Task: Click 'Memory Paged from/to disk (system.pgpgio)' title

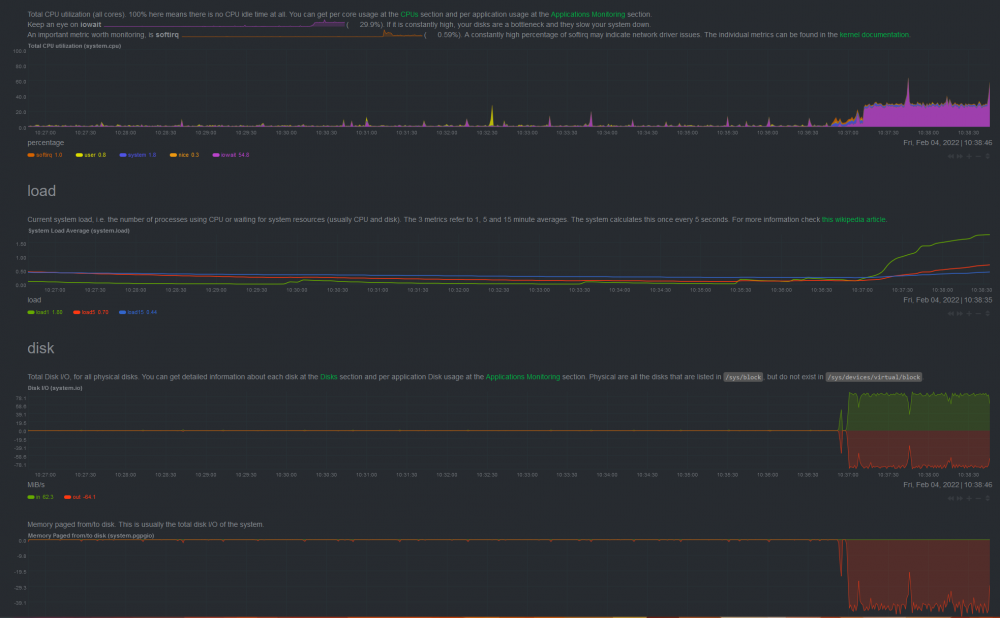Action: 91,536
